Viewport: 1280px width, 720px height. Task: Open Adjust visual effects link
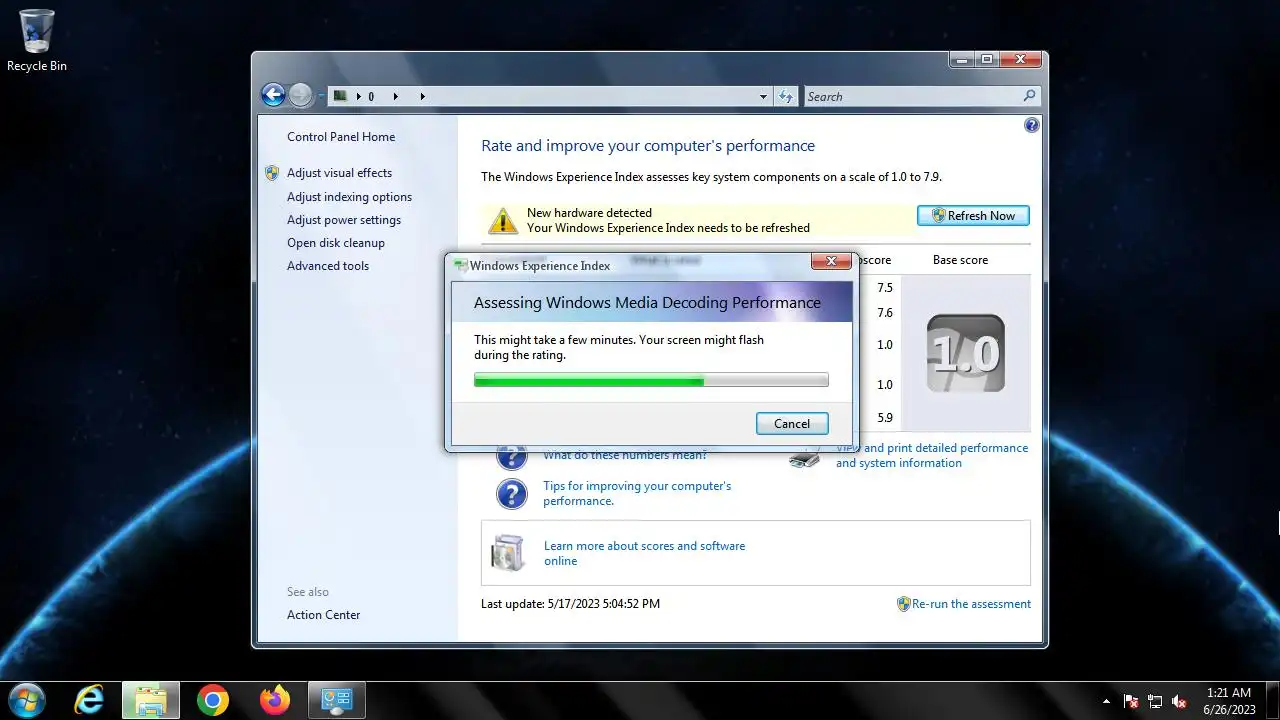(x=339, y=173)
